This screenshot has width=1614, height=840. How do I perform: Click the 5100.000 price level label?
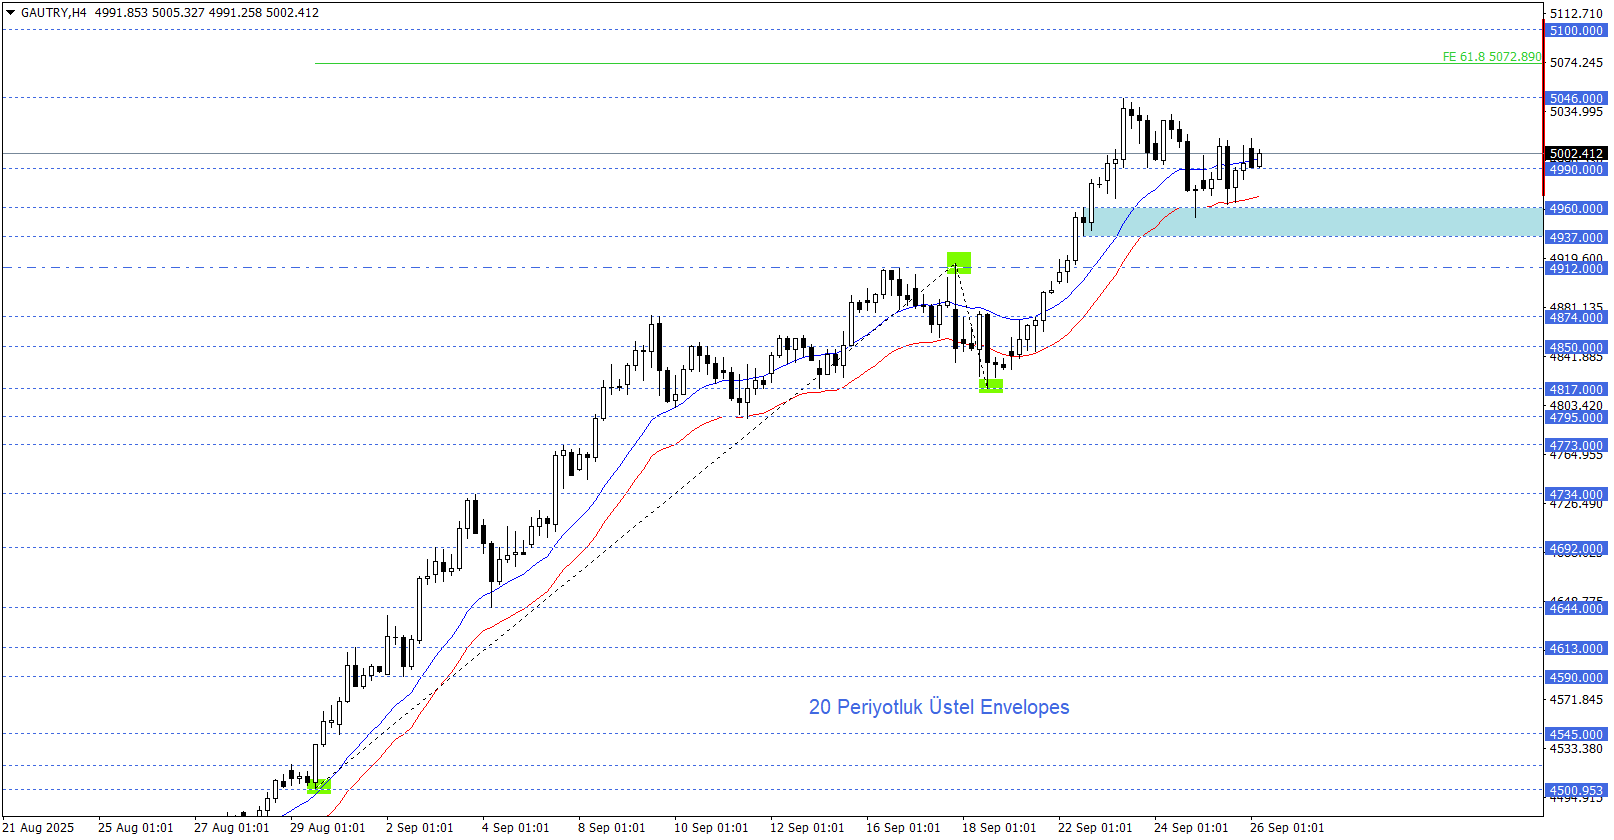1576,31
